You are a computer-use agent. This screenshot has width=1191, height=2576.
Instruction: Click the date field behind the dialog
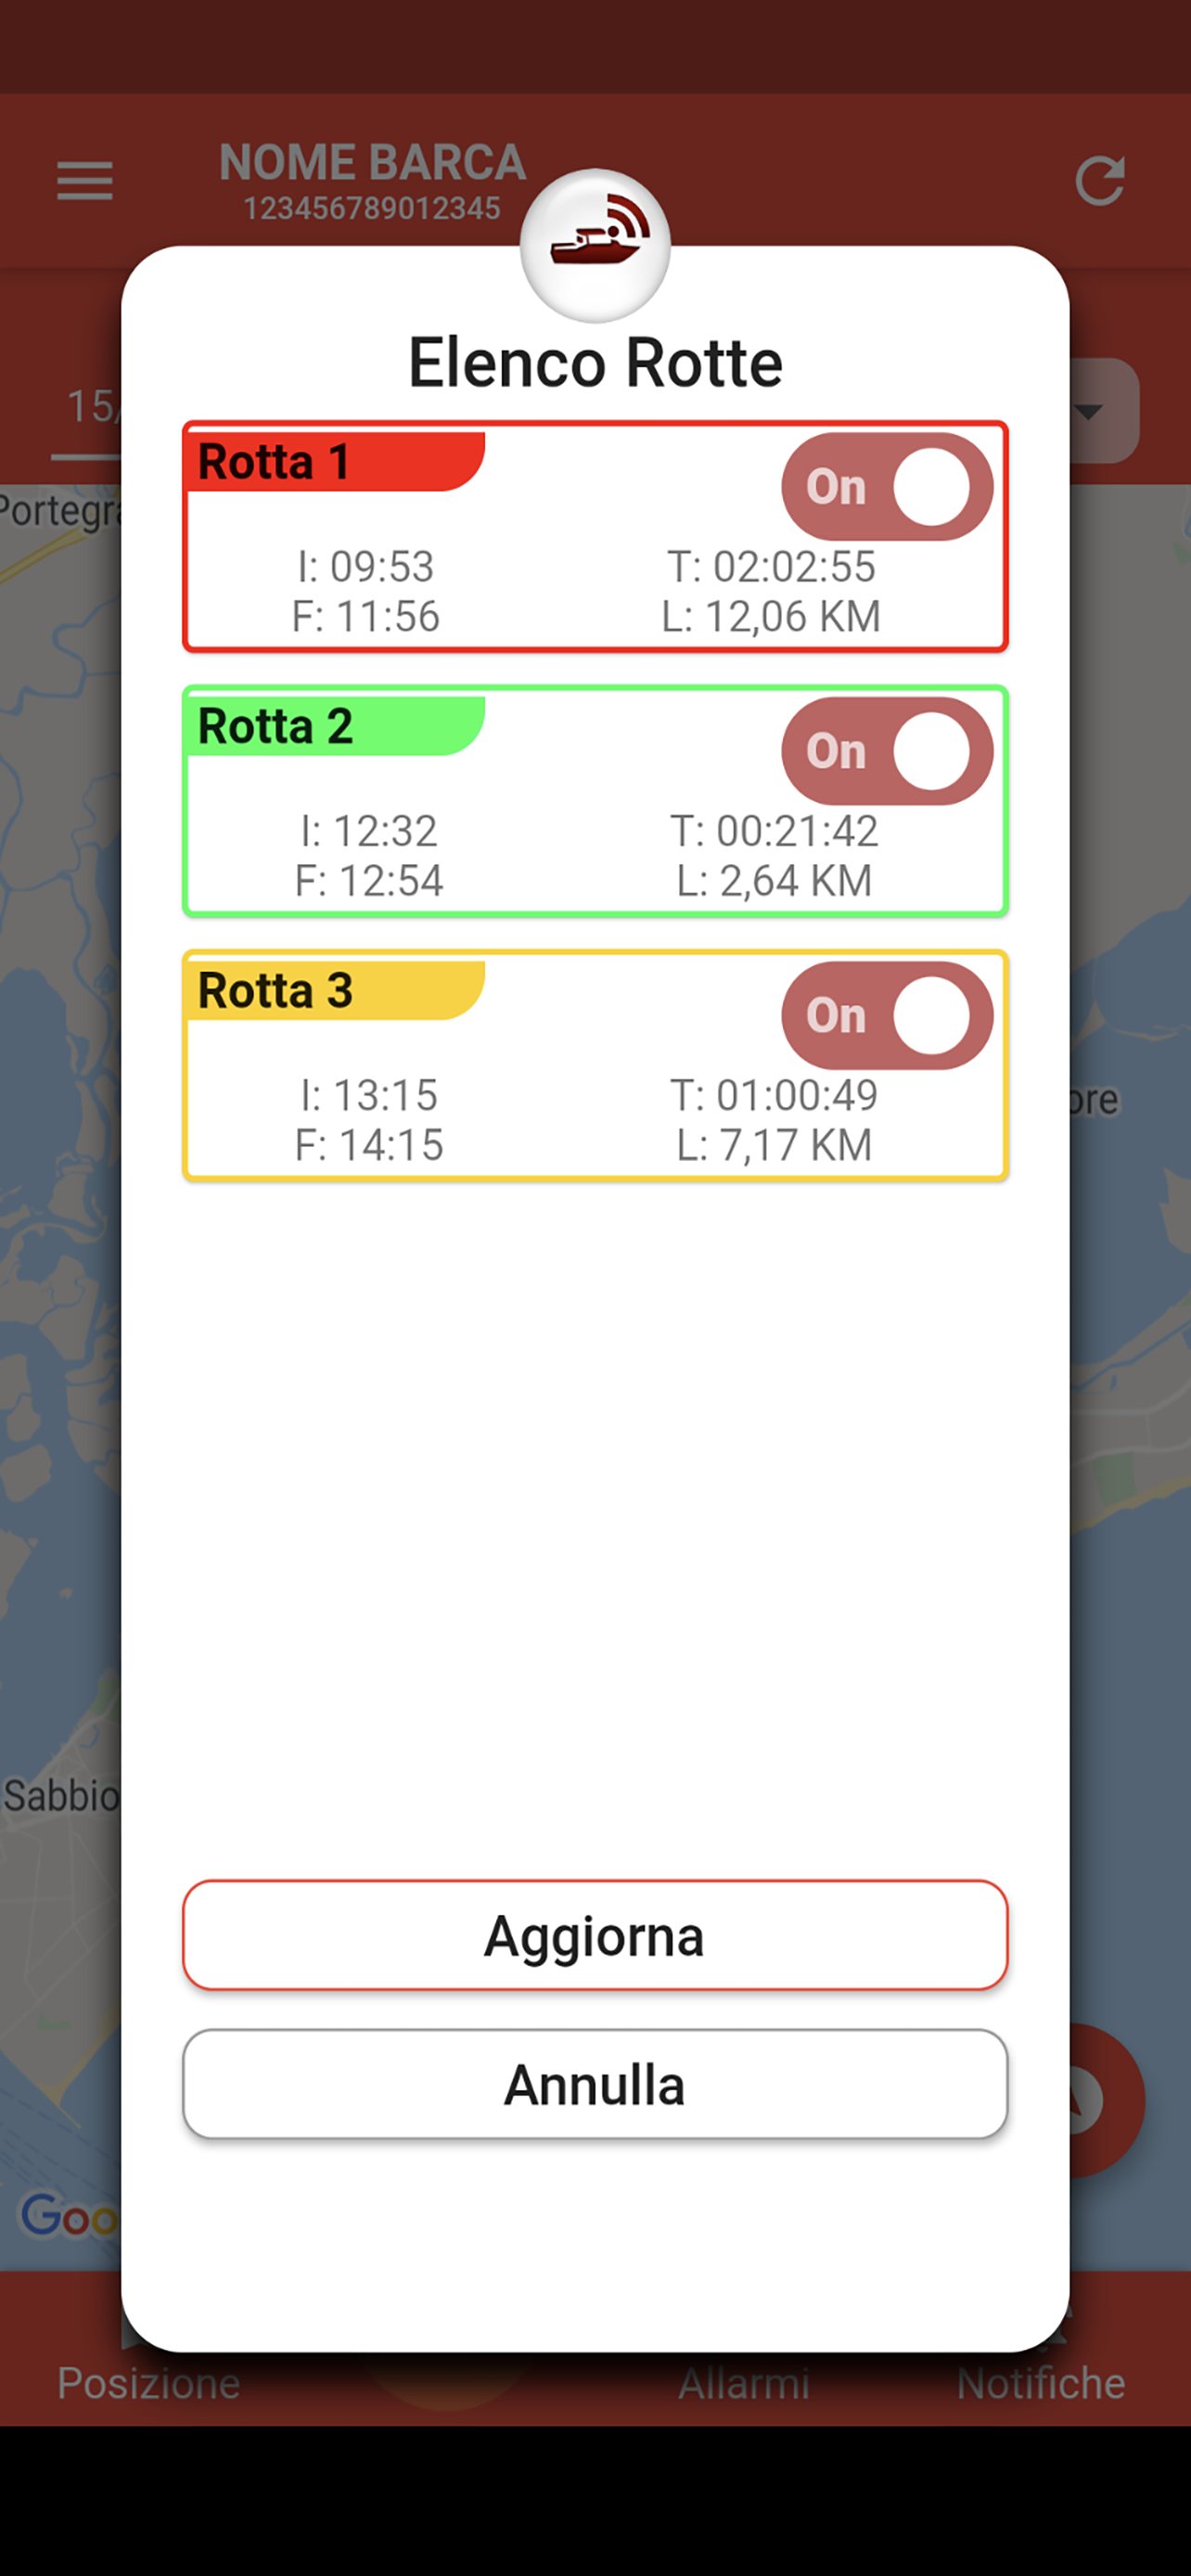click(87, 410)
